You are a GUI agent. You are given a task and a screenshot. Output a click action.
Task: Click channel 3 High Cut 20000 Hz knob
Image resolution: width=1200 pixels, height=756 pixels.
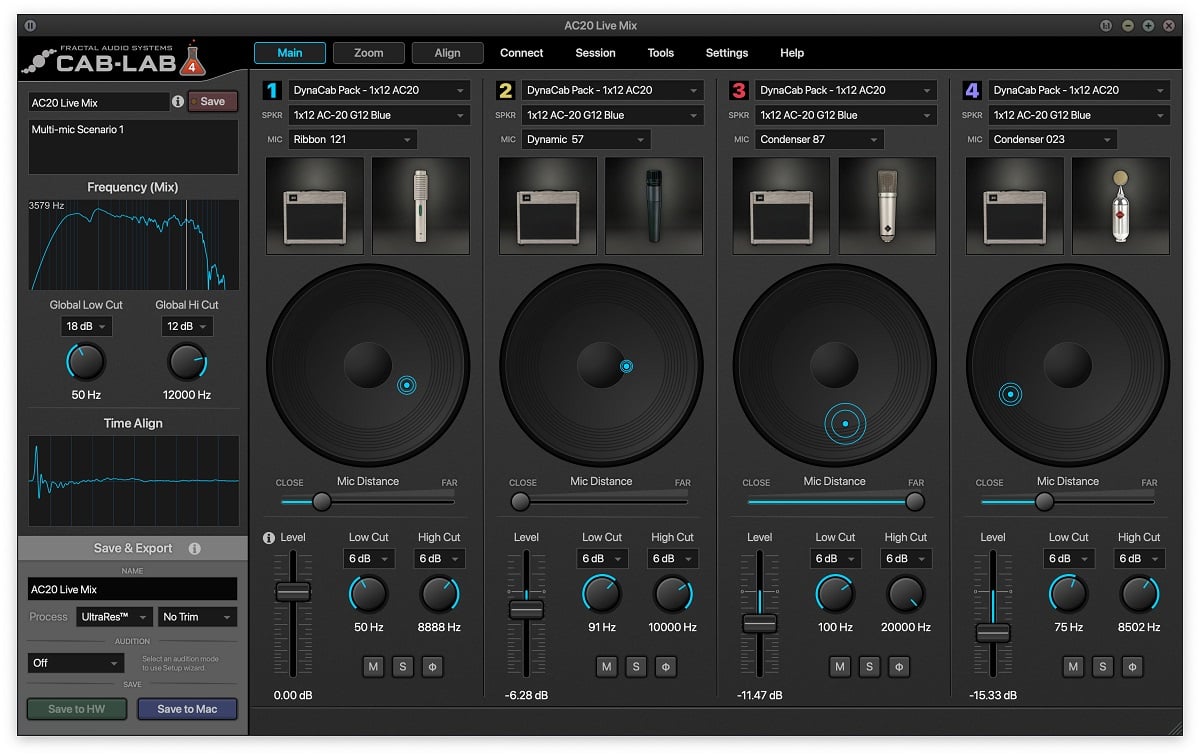coord(906,595)
